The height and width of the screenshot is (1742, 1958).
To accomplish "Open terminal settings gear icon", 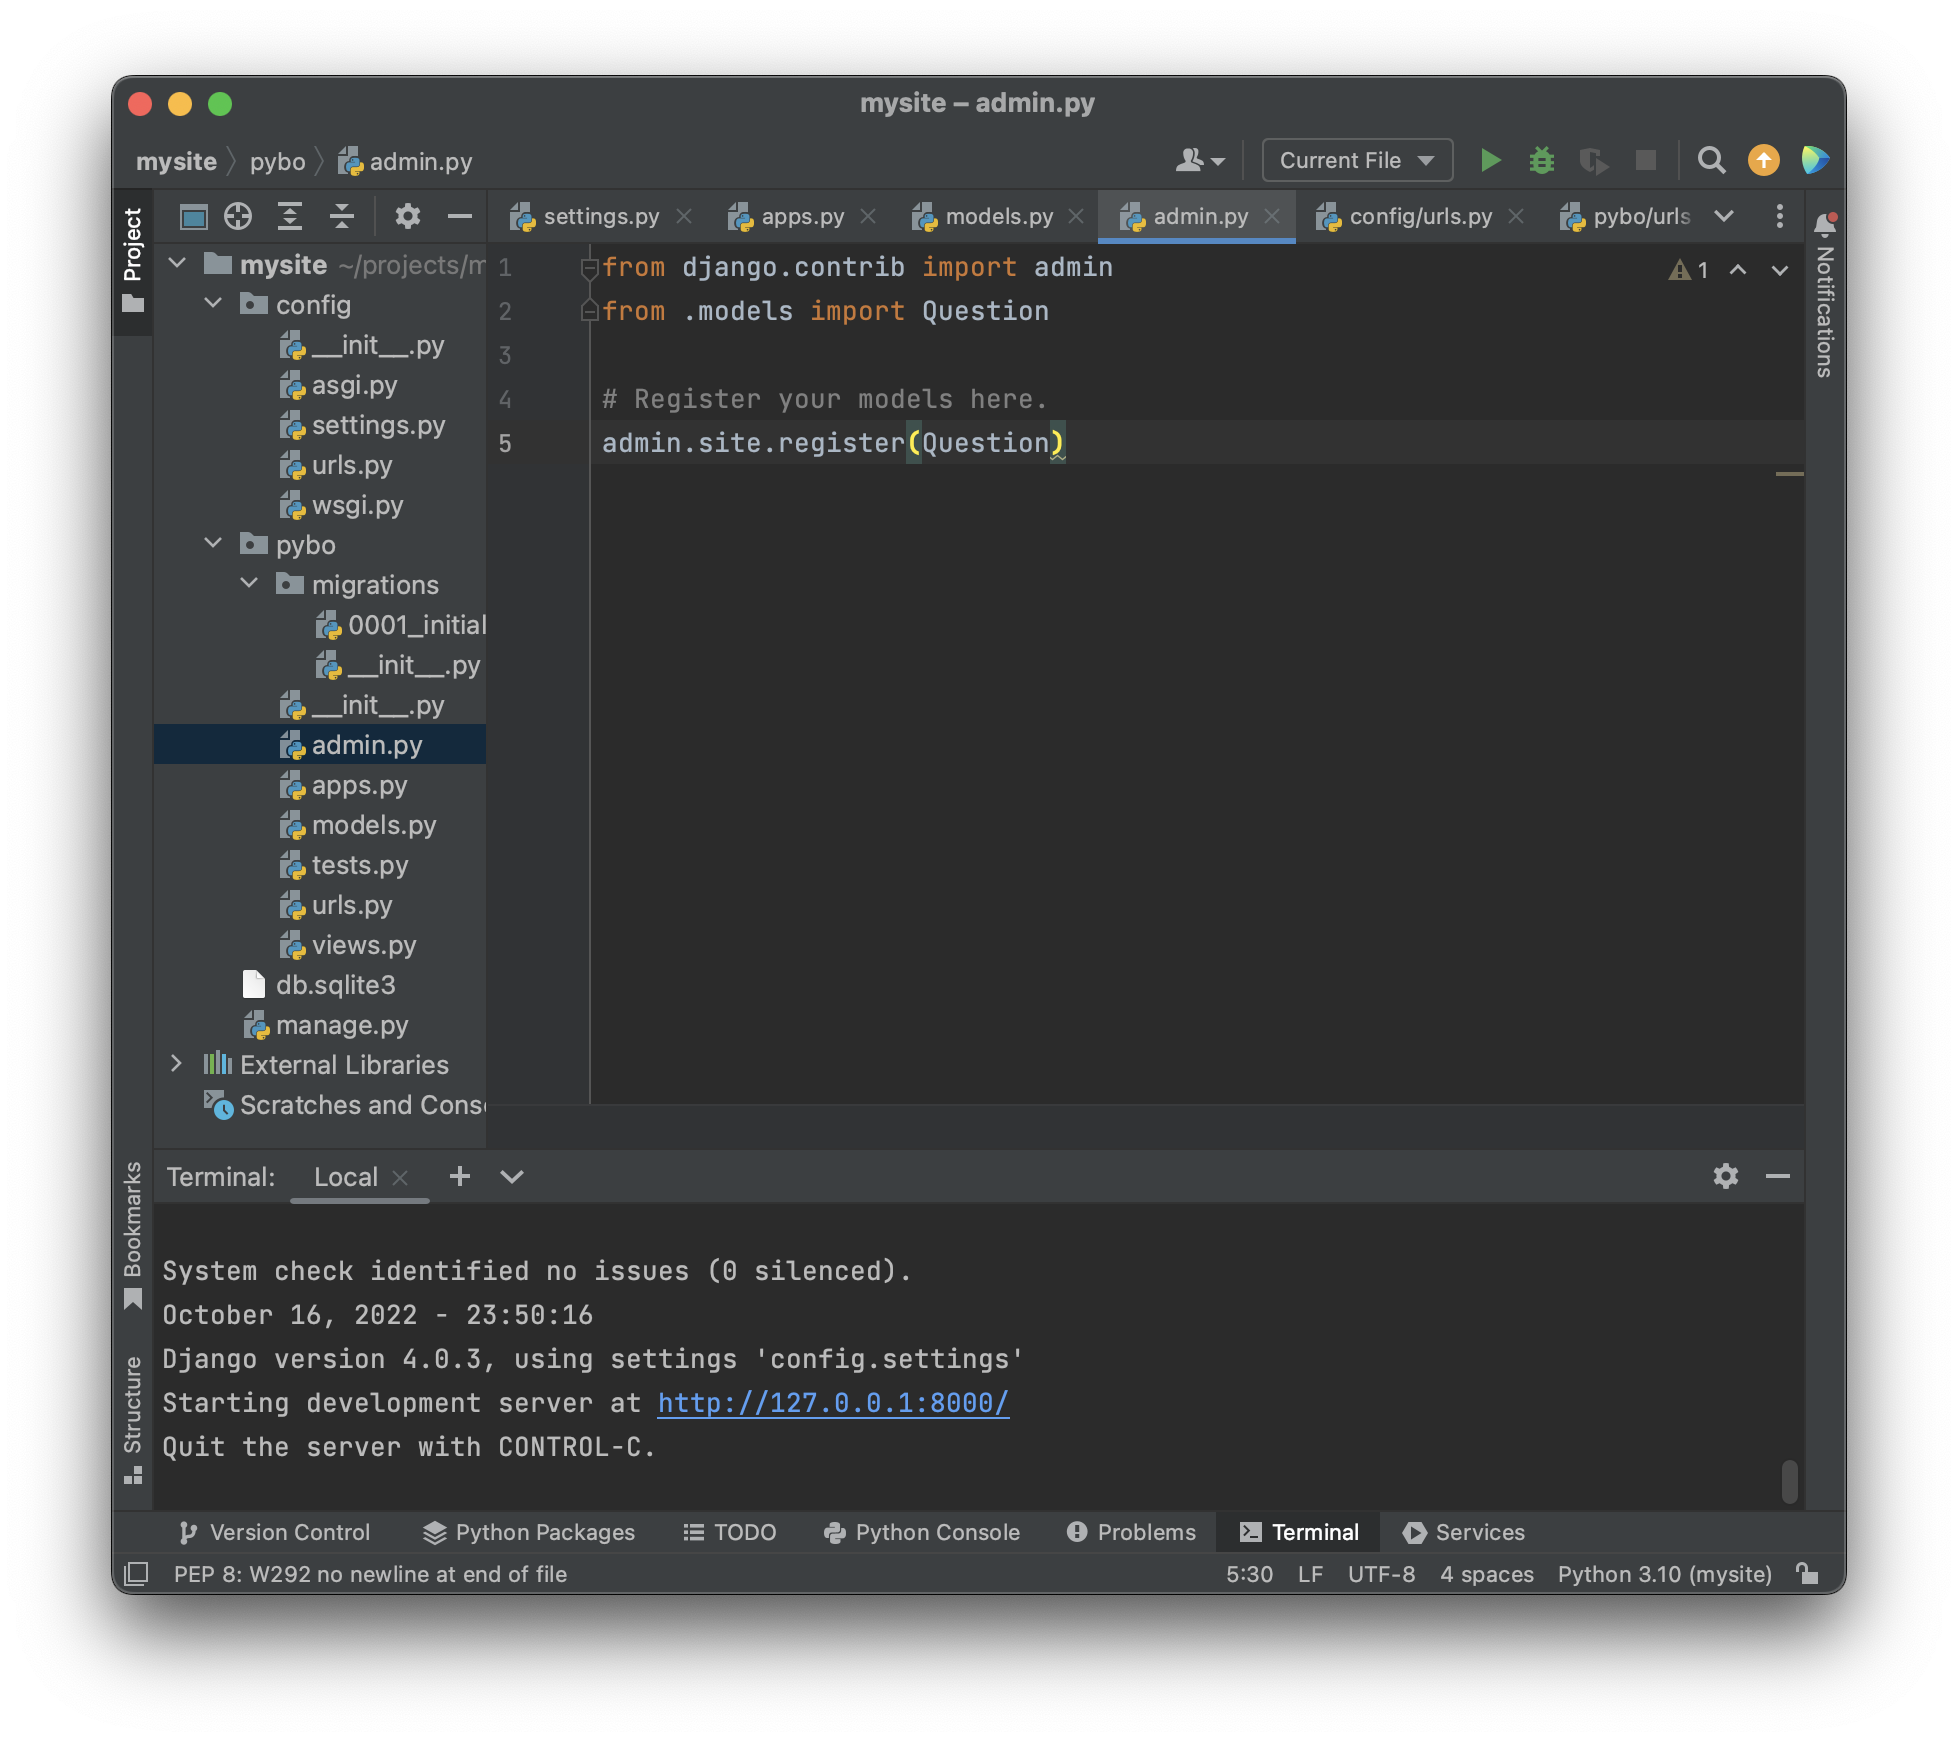I will pos(1725,1176).
